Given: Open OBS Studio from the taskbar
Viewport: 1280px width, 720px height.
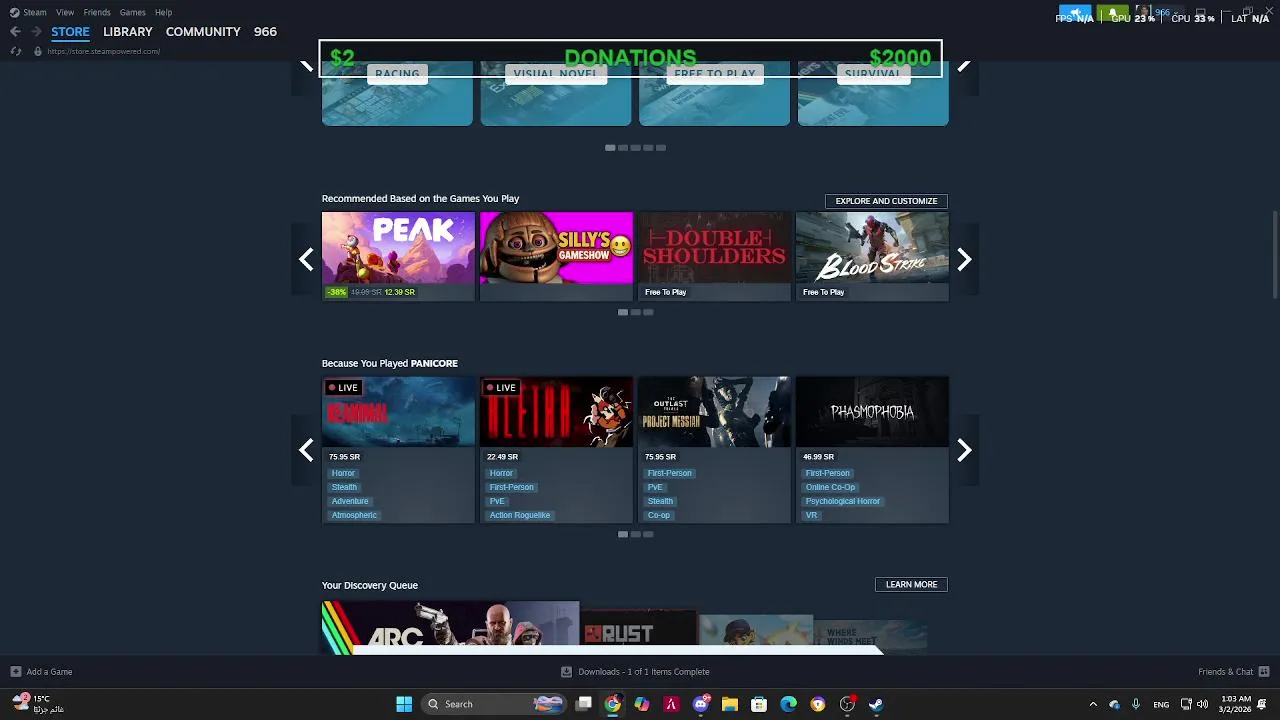Looking at the screenshot, I should click(x=847, y=704).
